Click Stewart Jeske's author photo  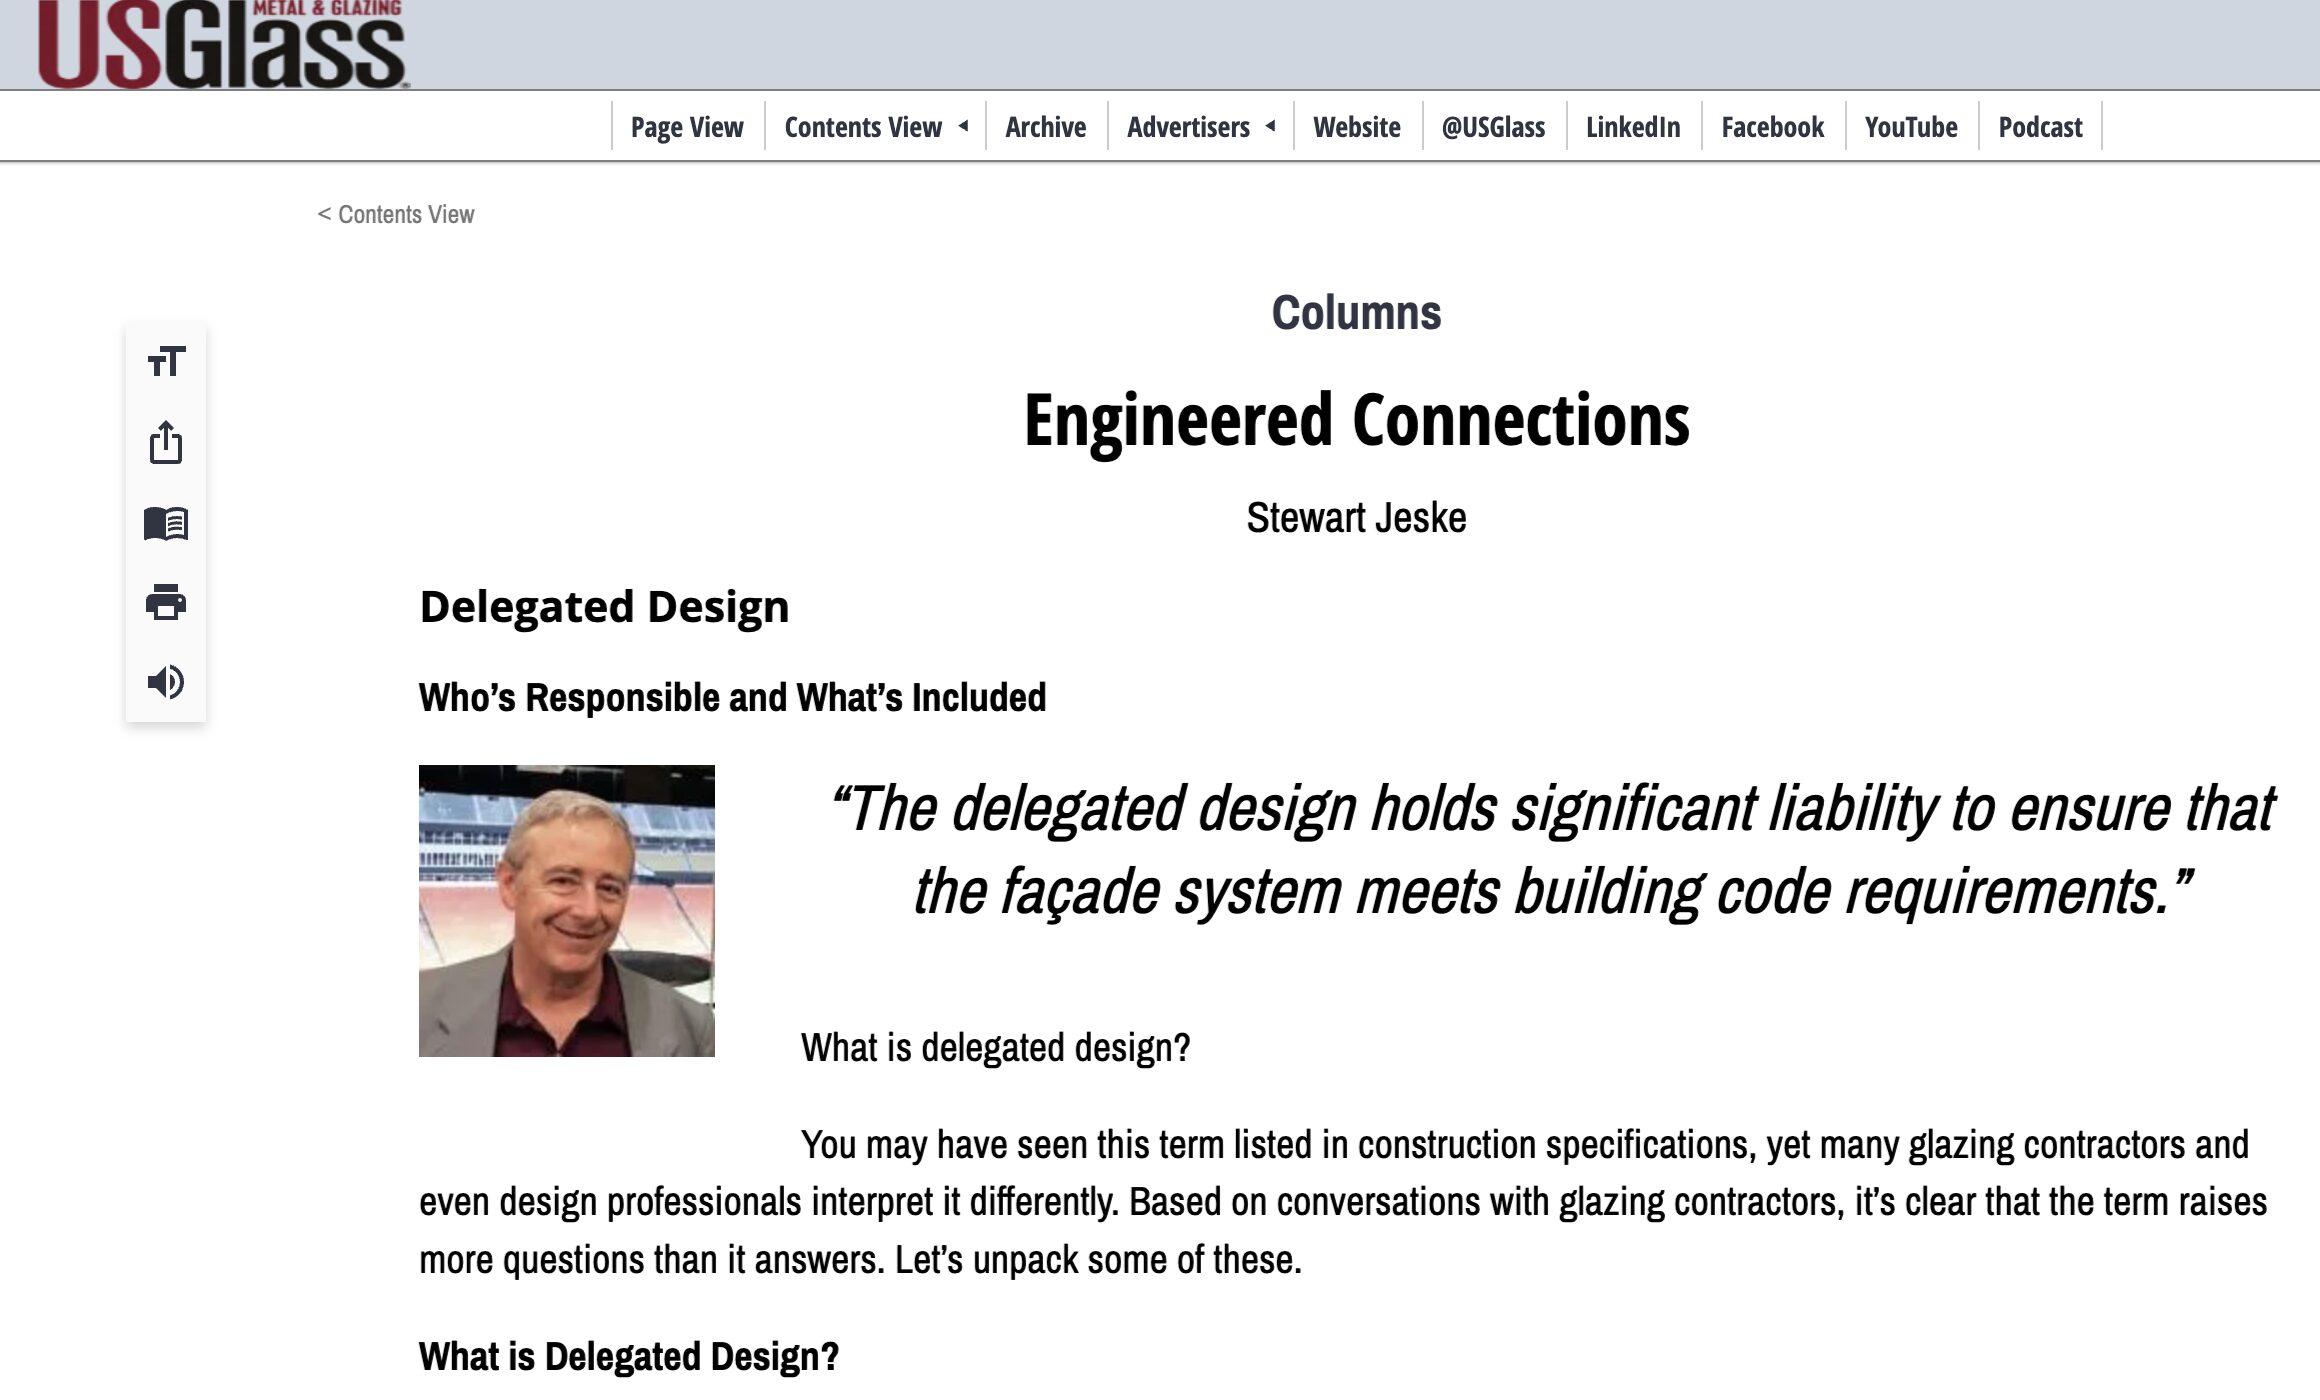pyautogui.click(x=566, y=910)
